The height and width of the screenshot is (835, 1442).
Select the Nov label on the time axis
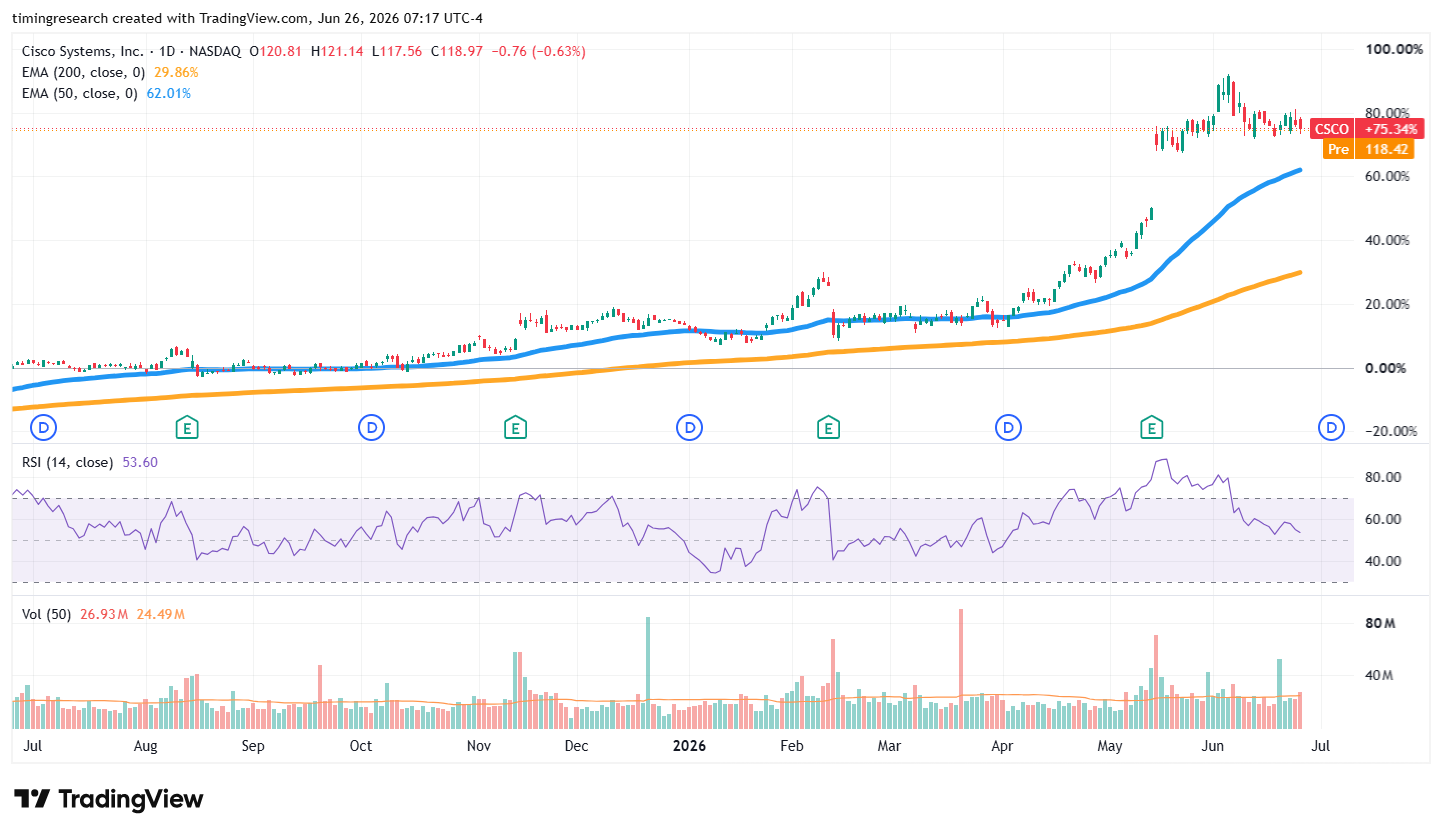(x=479, y=746)
